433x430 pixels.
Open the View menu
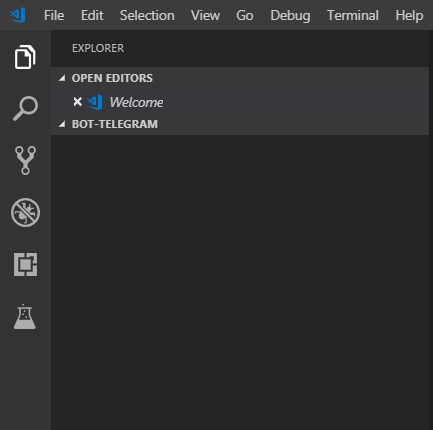tap(205, 15)
